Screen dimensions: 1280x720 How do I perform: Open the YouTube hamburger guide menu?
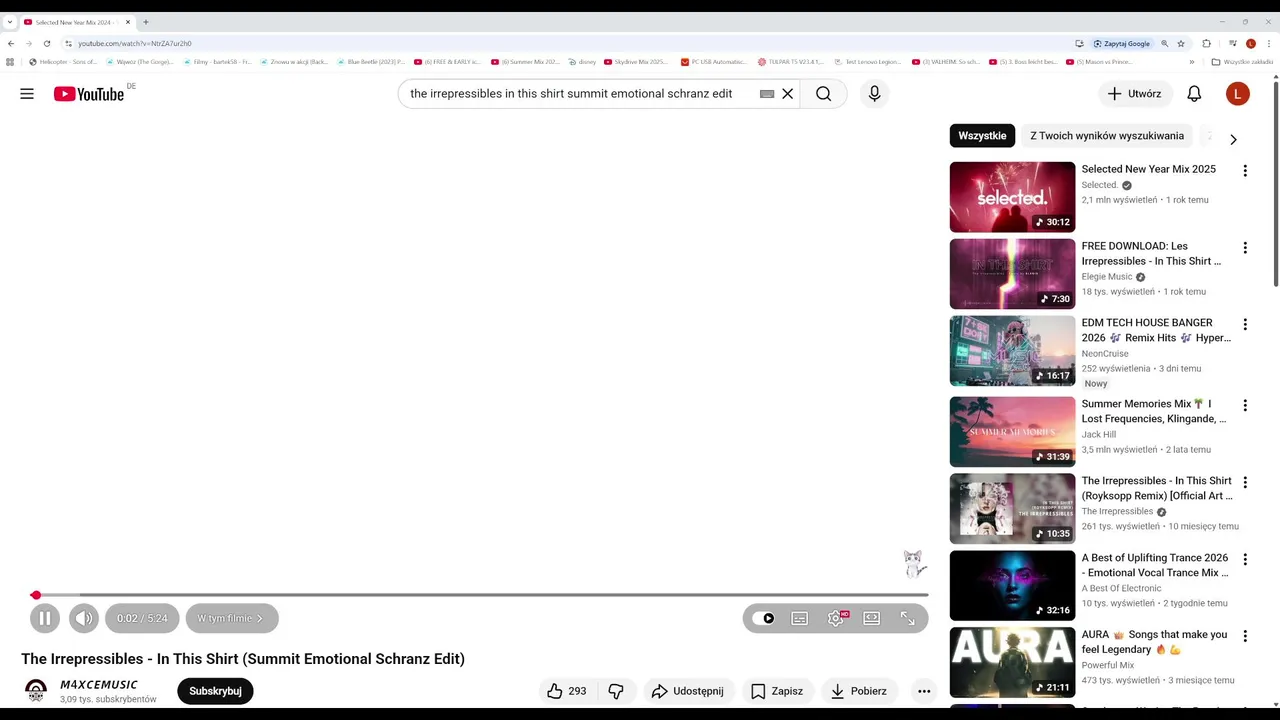coord(27,94)
